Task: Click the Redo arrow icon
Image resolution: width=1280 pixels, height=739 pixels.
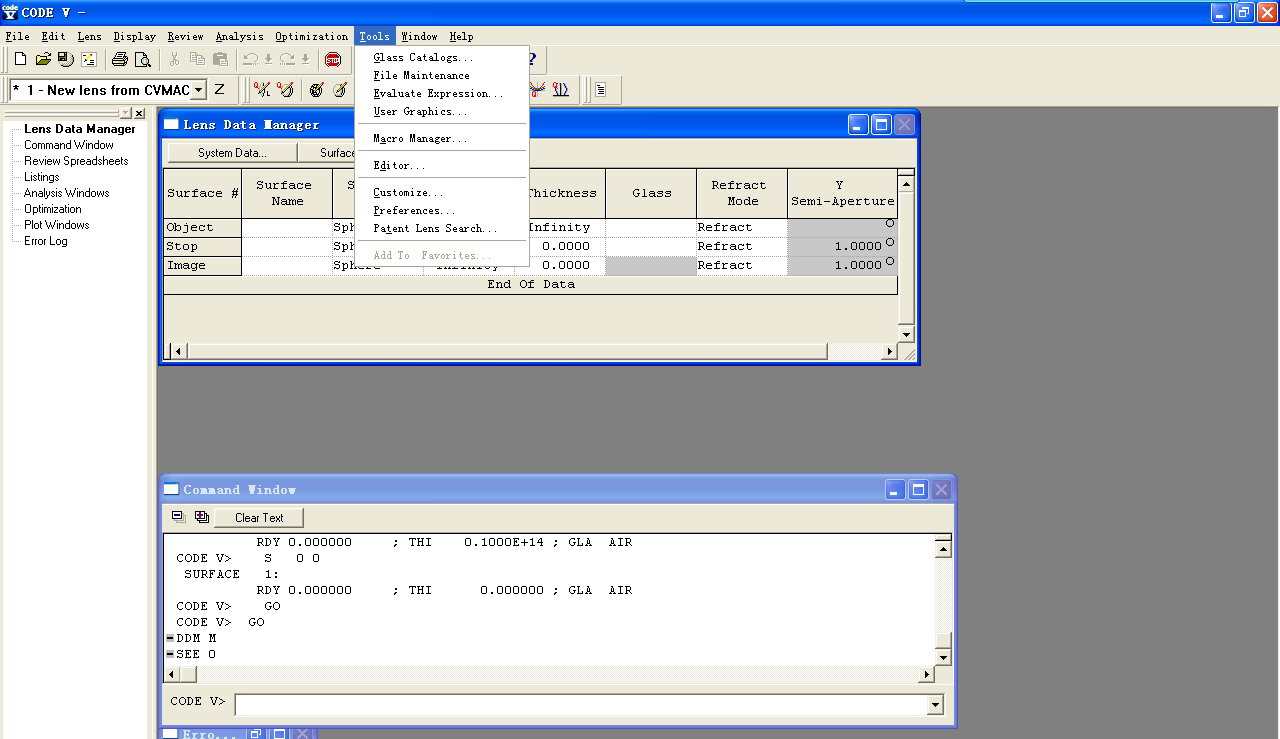Action: tap(287, 59)
